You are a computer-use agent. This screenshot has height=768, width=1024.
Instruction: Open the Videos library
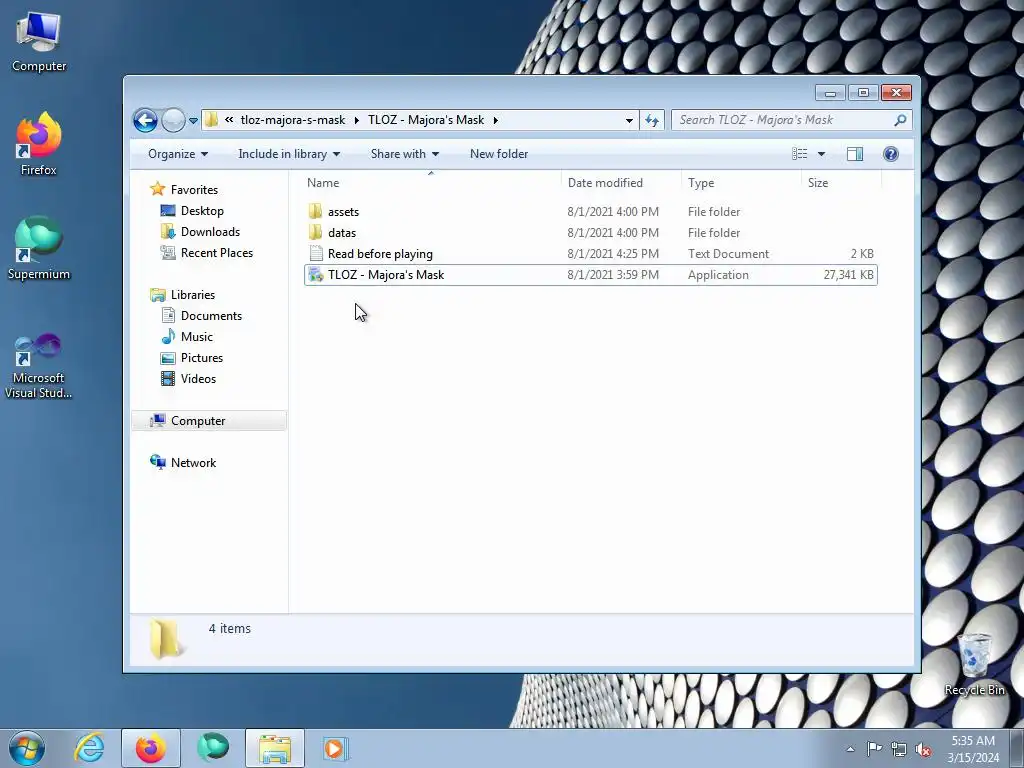[x=198, y=379]
